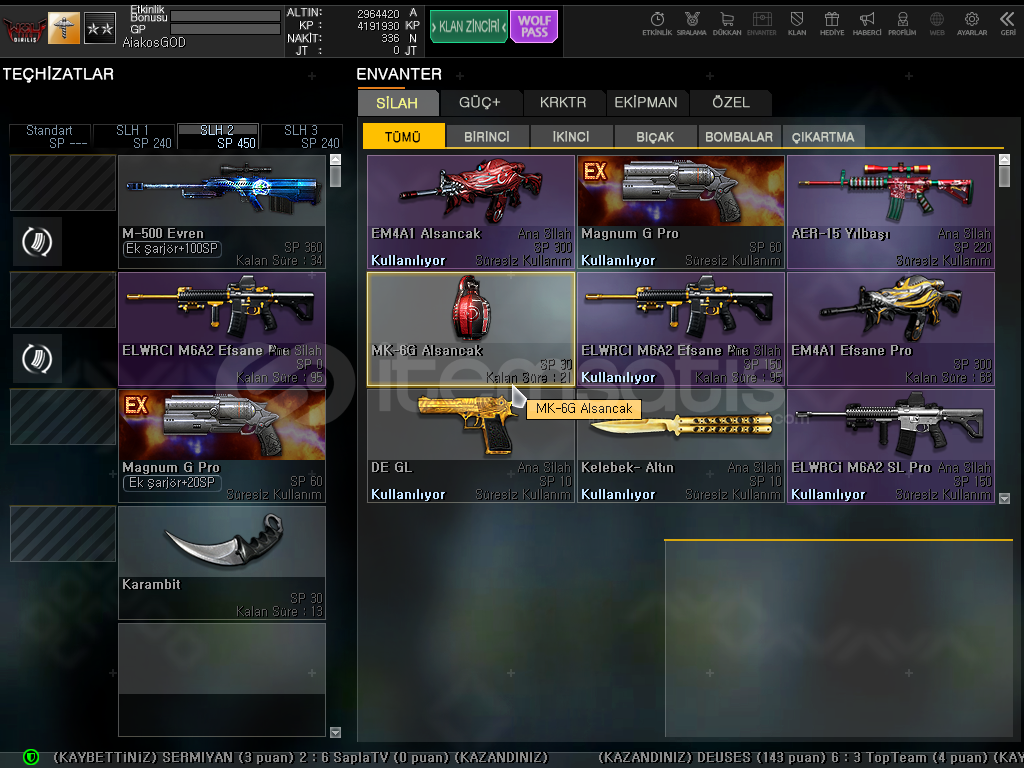Viewport: 1024px width, 768px height.
Task: Click the KP balance value 4191930
Action: [378, 26]
